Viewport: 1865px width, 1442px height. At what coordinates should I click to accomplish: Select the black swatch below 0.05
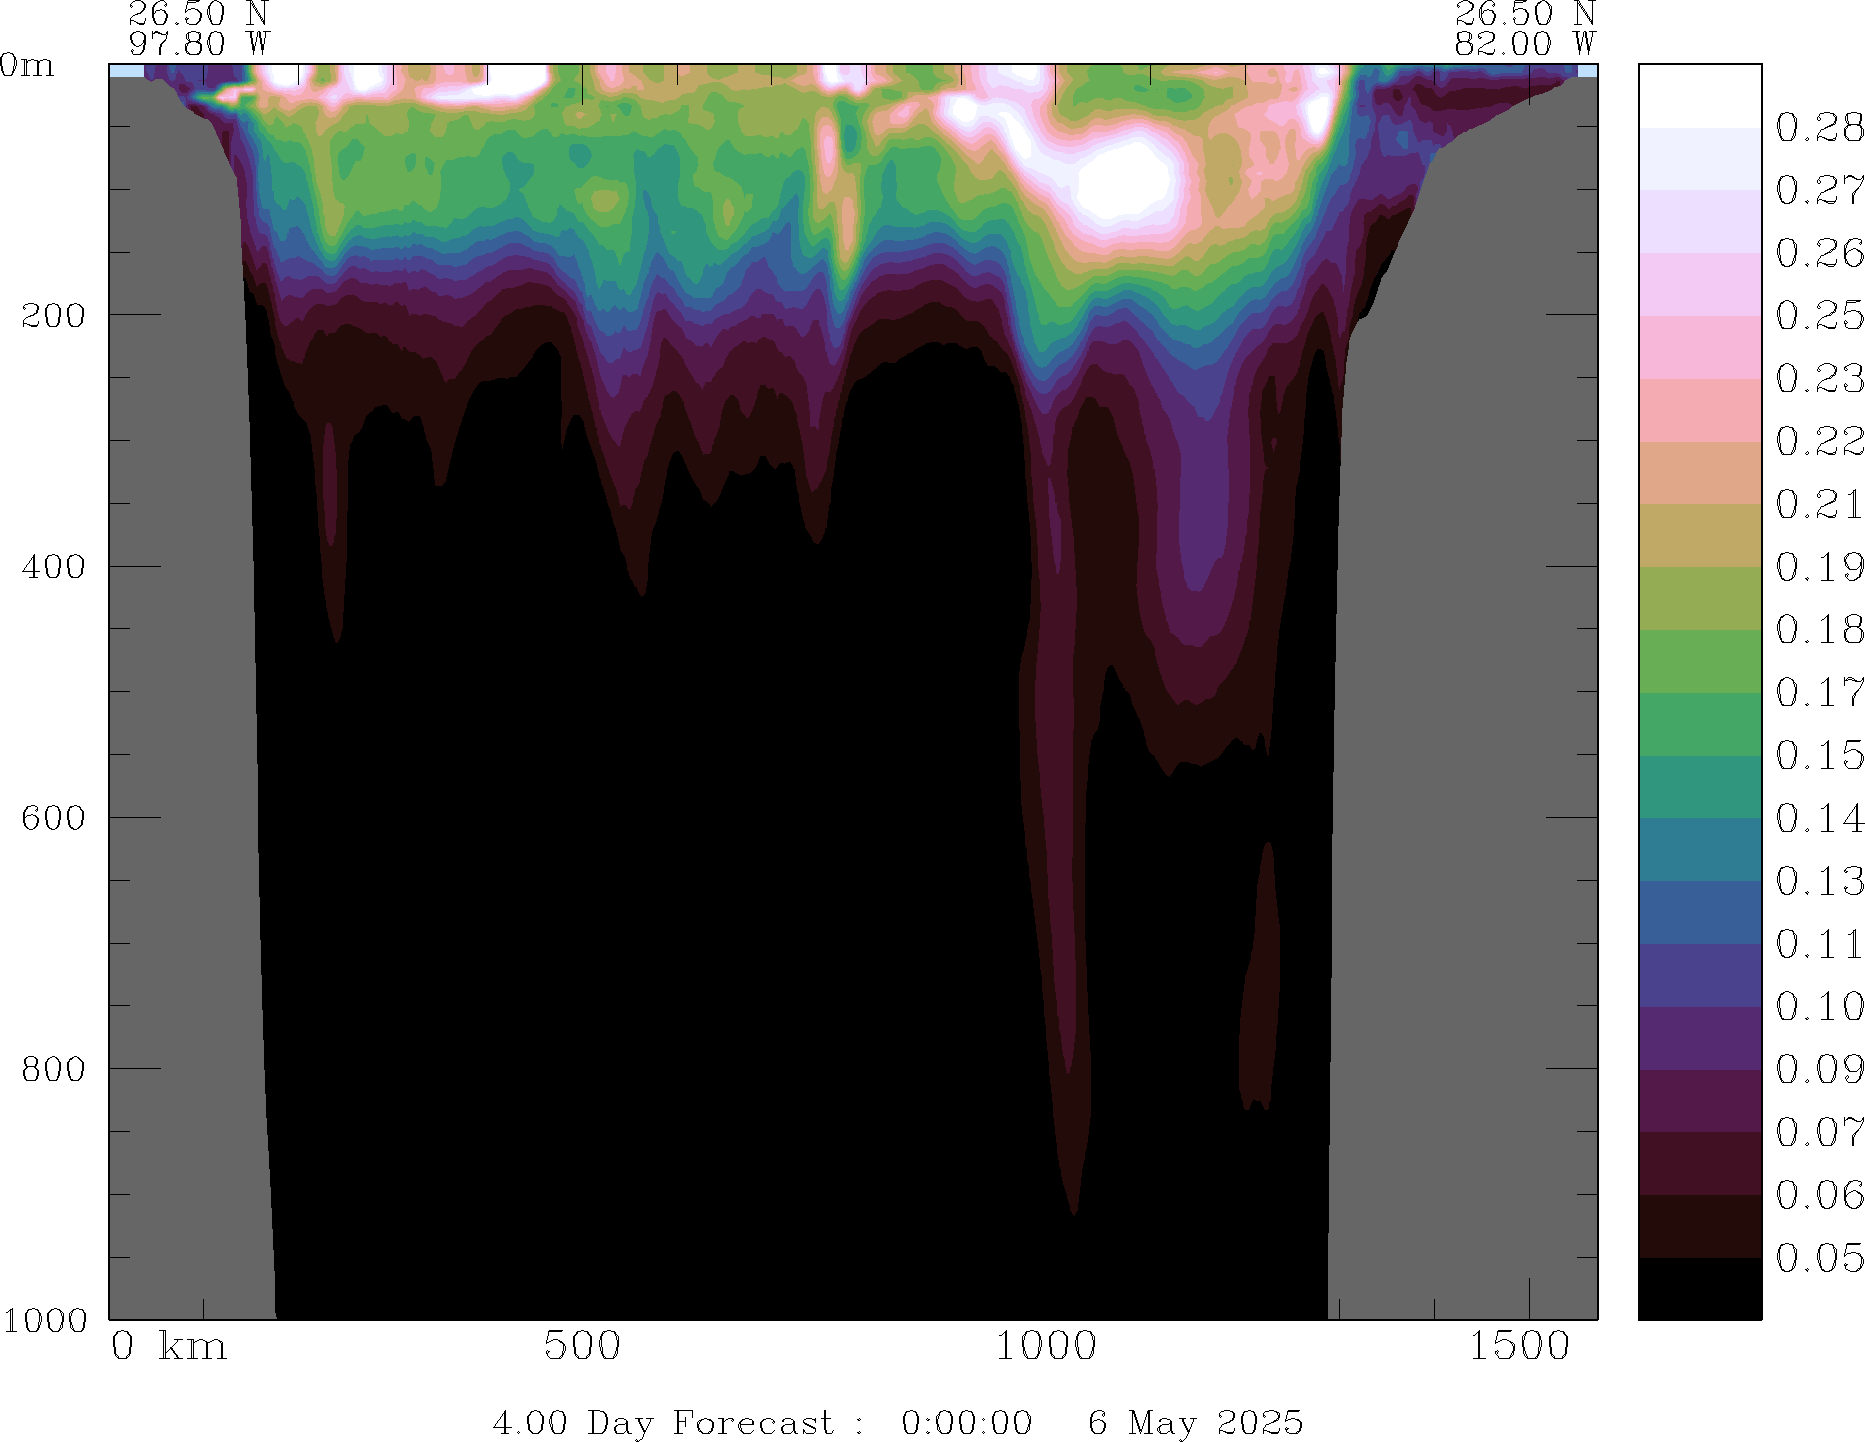1699,1288
